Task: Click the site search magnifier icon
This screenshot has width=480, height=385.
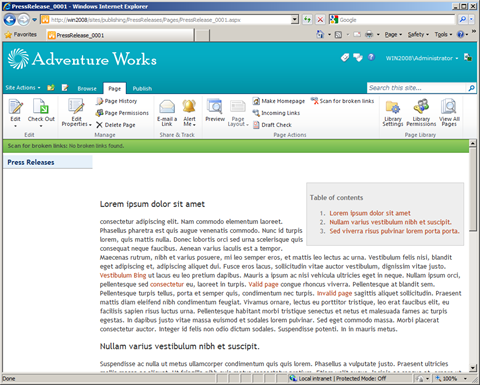Action: (x=471, y=88)
